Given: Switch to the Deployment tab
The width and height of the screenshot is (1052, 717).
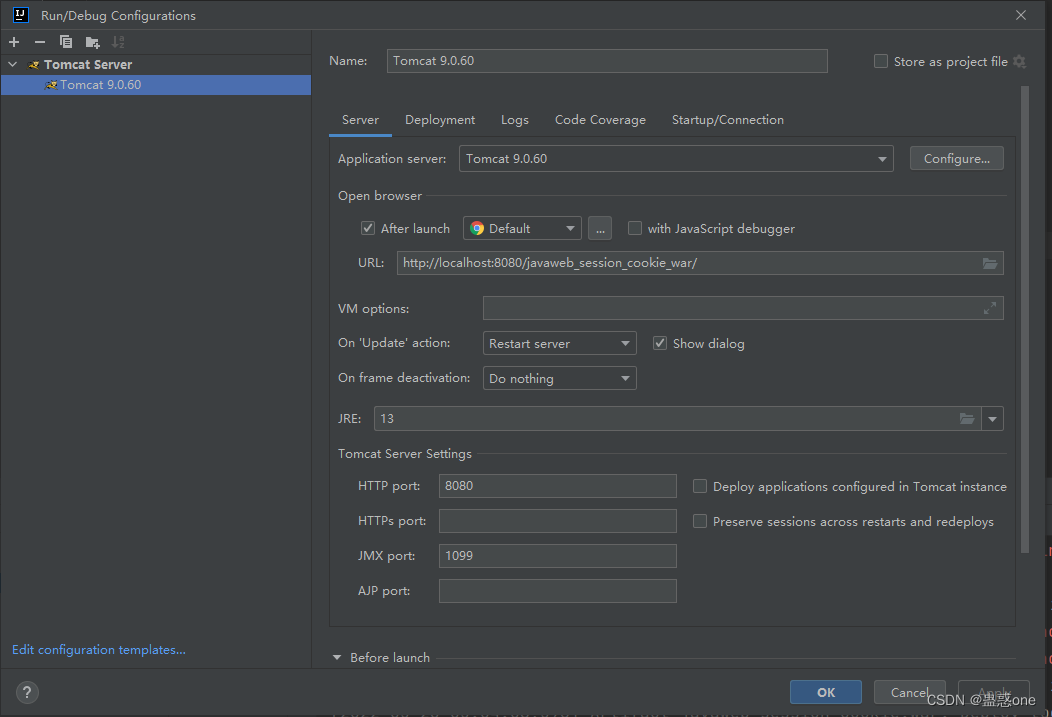Looking at the screenshot, I should coord(440,120).
